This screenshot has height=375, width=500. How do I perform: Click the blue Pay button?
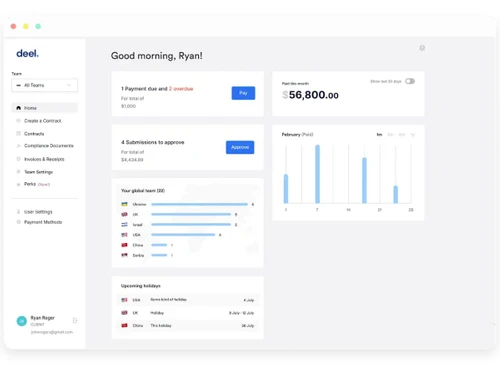(x=243, y=93)
